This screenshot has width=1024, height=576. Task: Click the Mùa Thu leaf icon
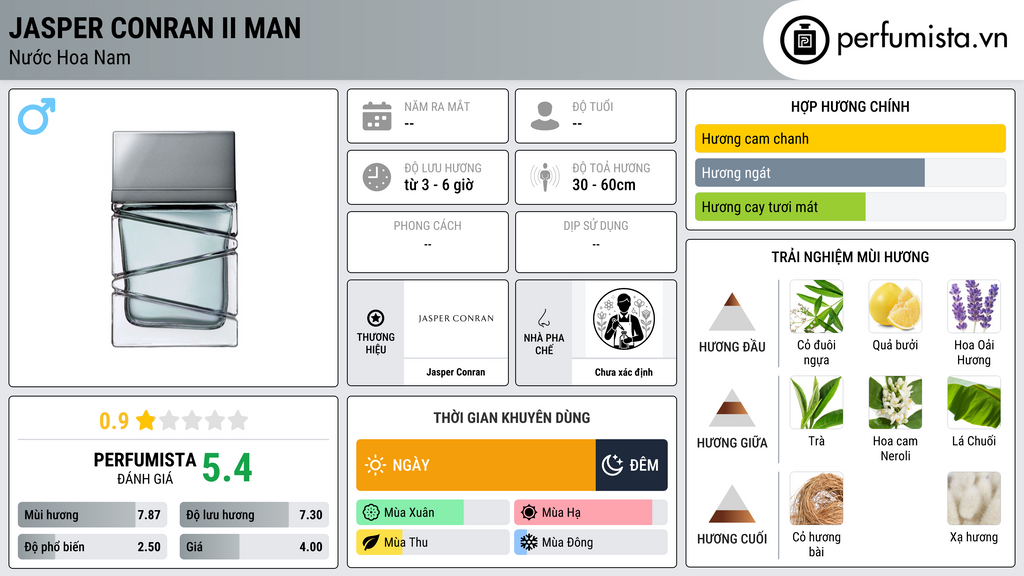[x=371, y=542]
